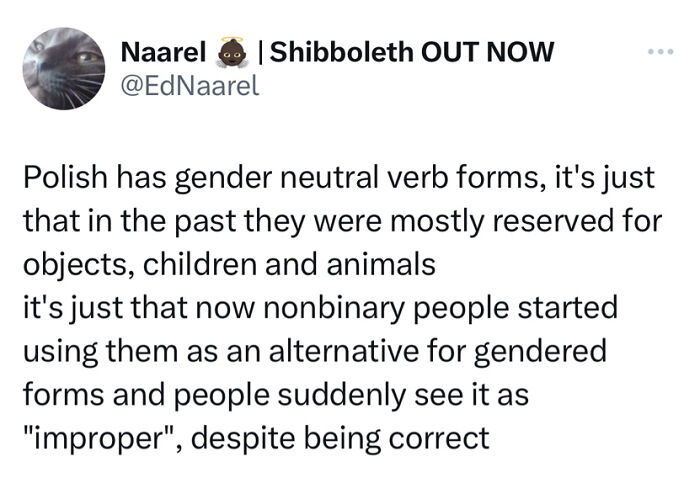This screenshot has height=478, width=700.
Task: Click the vertical bar separator in display name
Action: click(261, 52)
